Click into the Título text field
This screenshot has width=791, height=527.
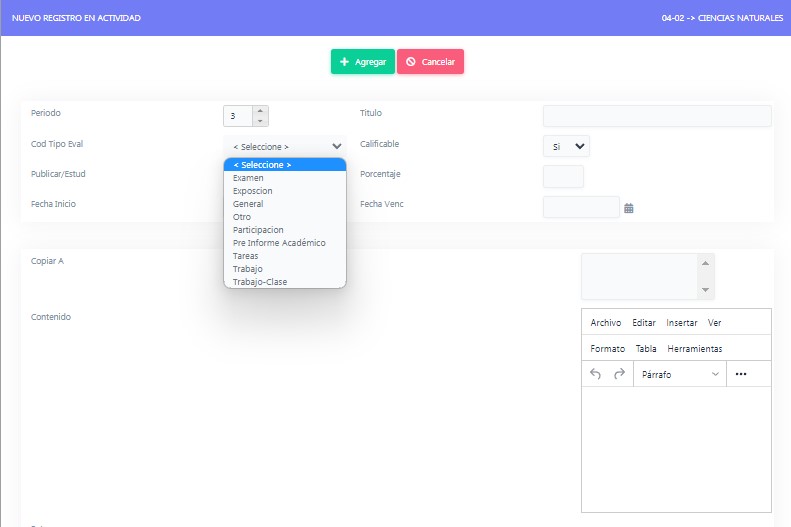pyautogui.click(x=656, y=116)
